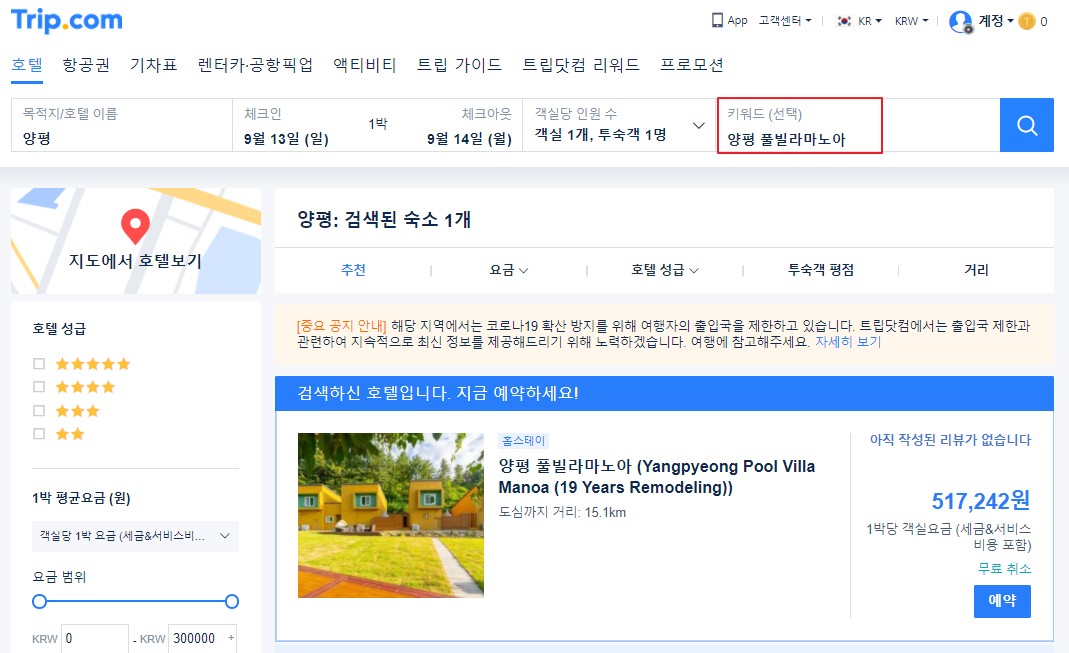Click the 체크인 date 9월 13일
The image size is (1069, 653).
[x=286, y=139]
